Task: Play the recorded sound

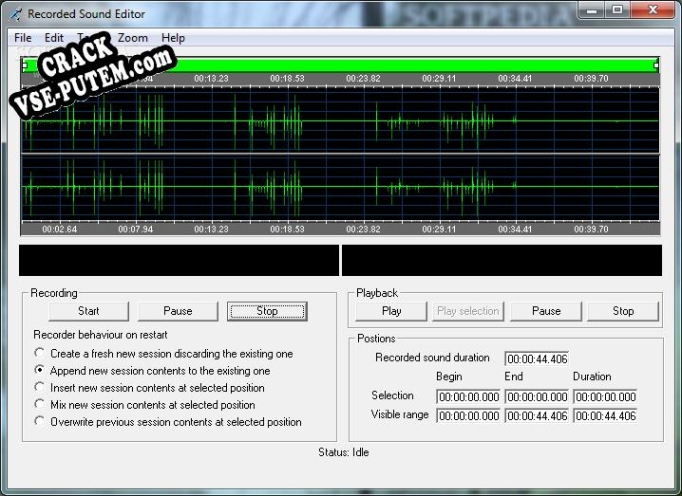Action: pyautogui.click(x=392, y=311)
